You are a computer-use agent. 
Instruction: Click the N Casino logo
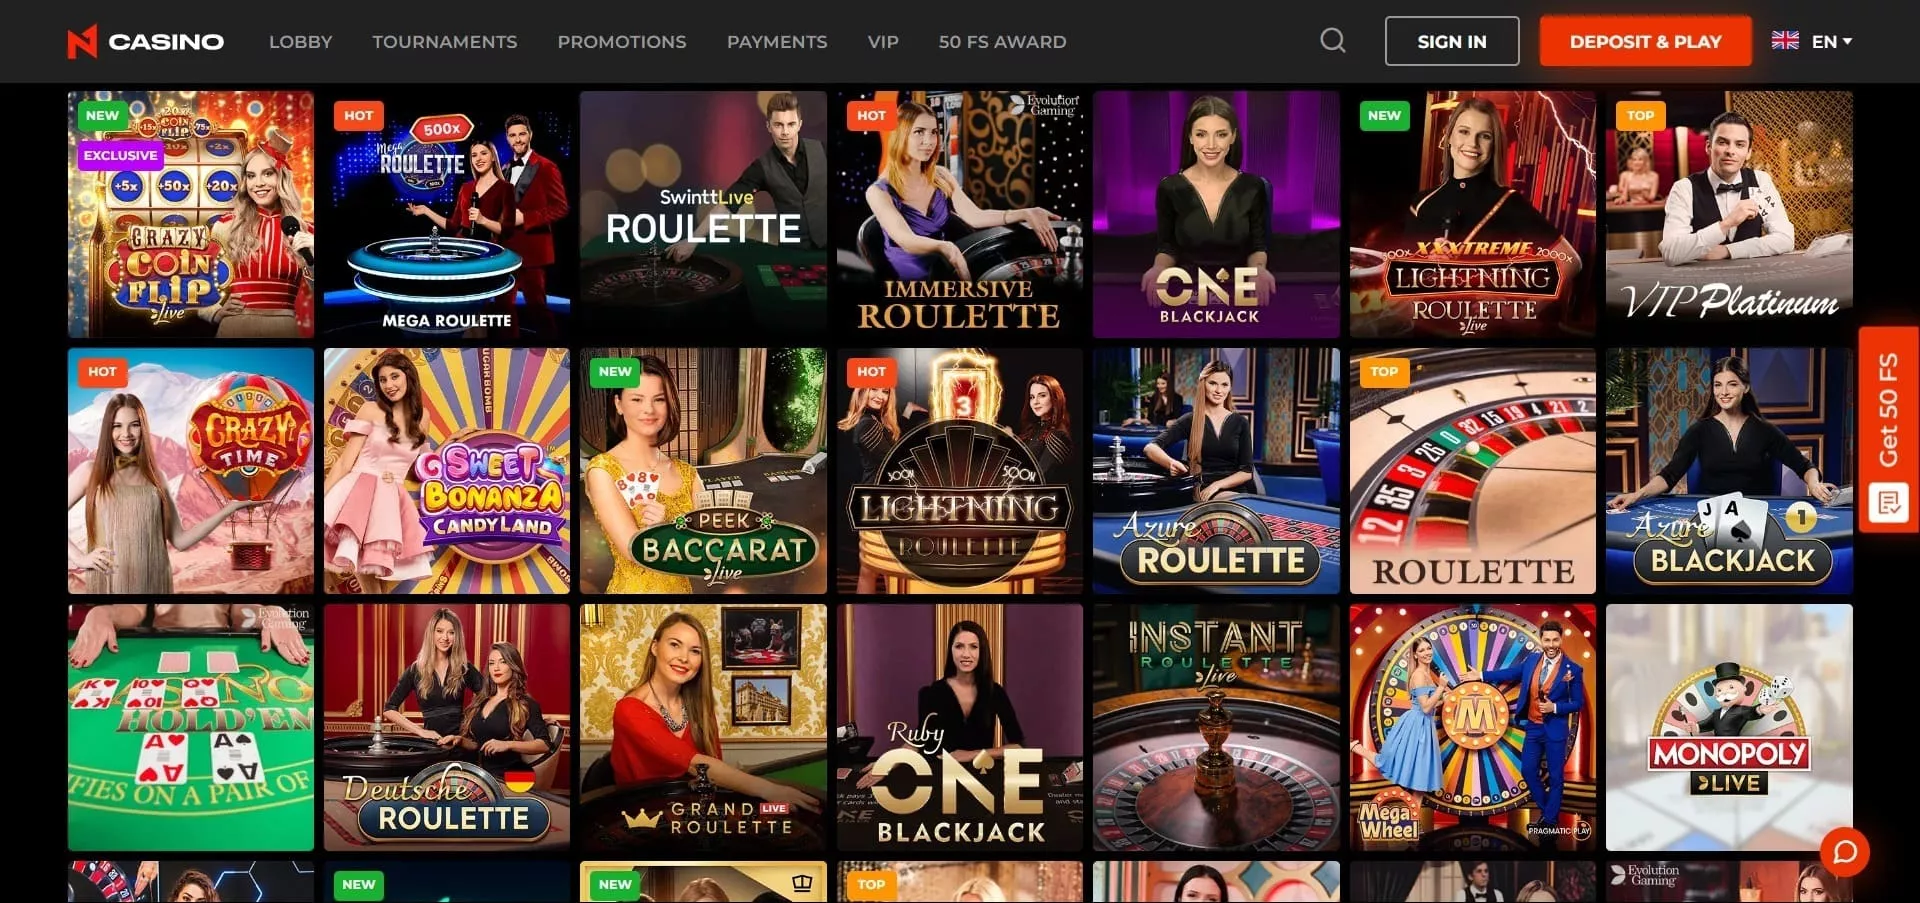pos(146,42)
